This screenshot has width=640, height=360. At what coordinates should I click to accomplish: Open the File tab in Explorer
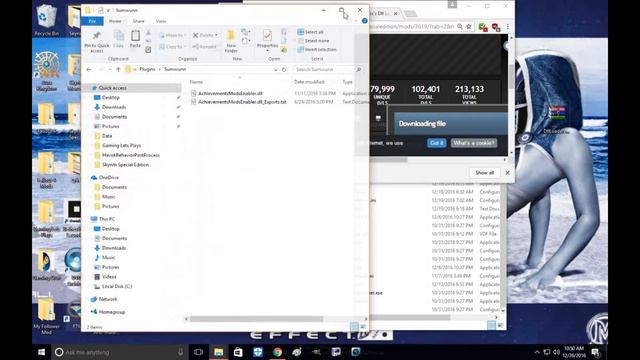click(92, 21)
